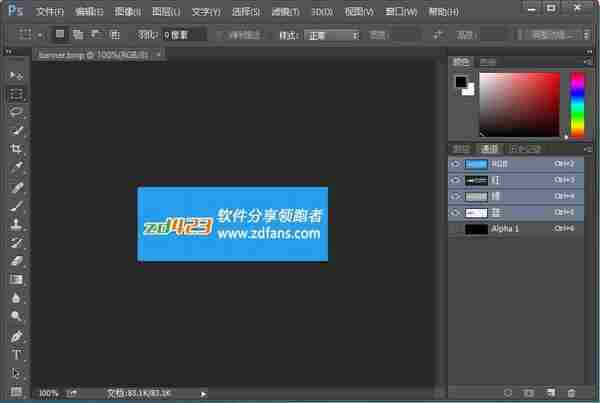Screen dimensions: 600x403
Task: Click the swap width and height icon
Action: (x=438, y=35)
